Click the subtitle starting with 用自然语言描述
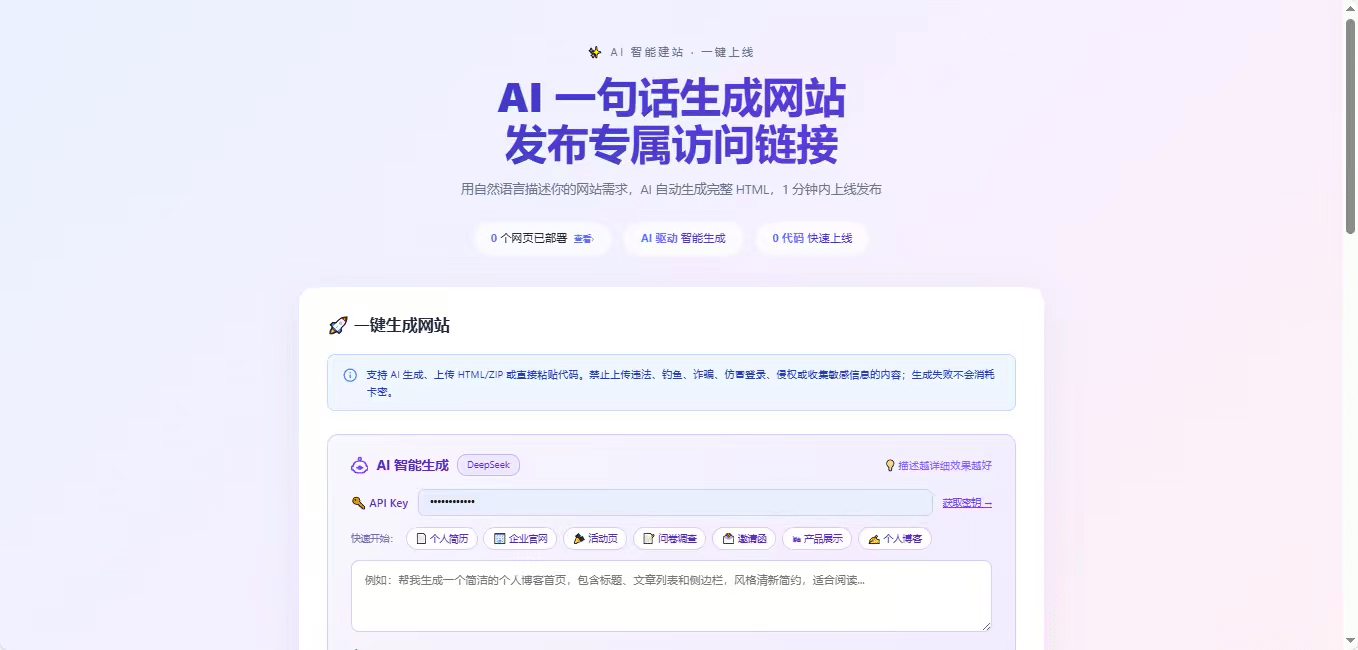This screenshot has height=650, width=1358. coord(671,190)
